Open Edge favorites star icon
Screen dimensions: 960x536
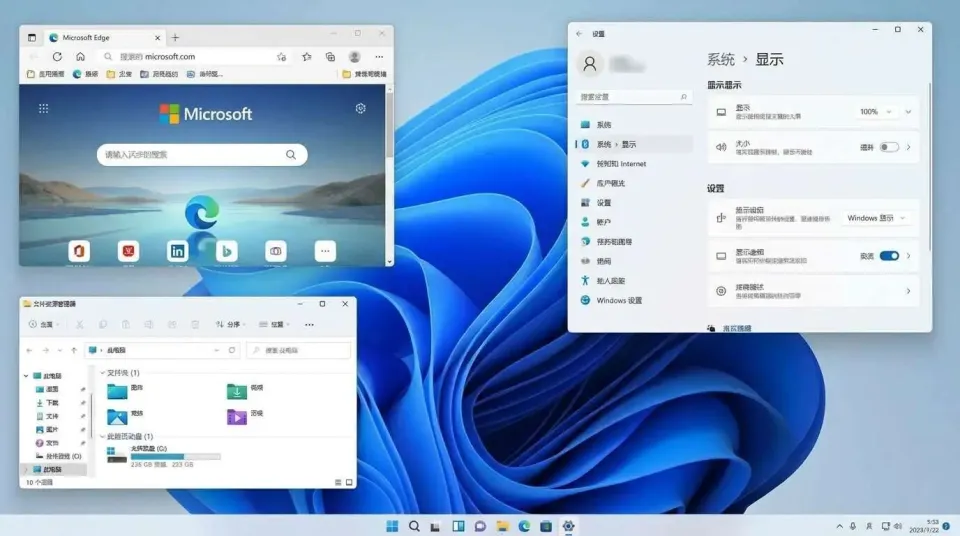pyautogui.click(x=307, y=57)
